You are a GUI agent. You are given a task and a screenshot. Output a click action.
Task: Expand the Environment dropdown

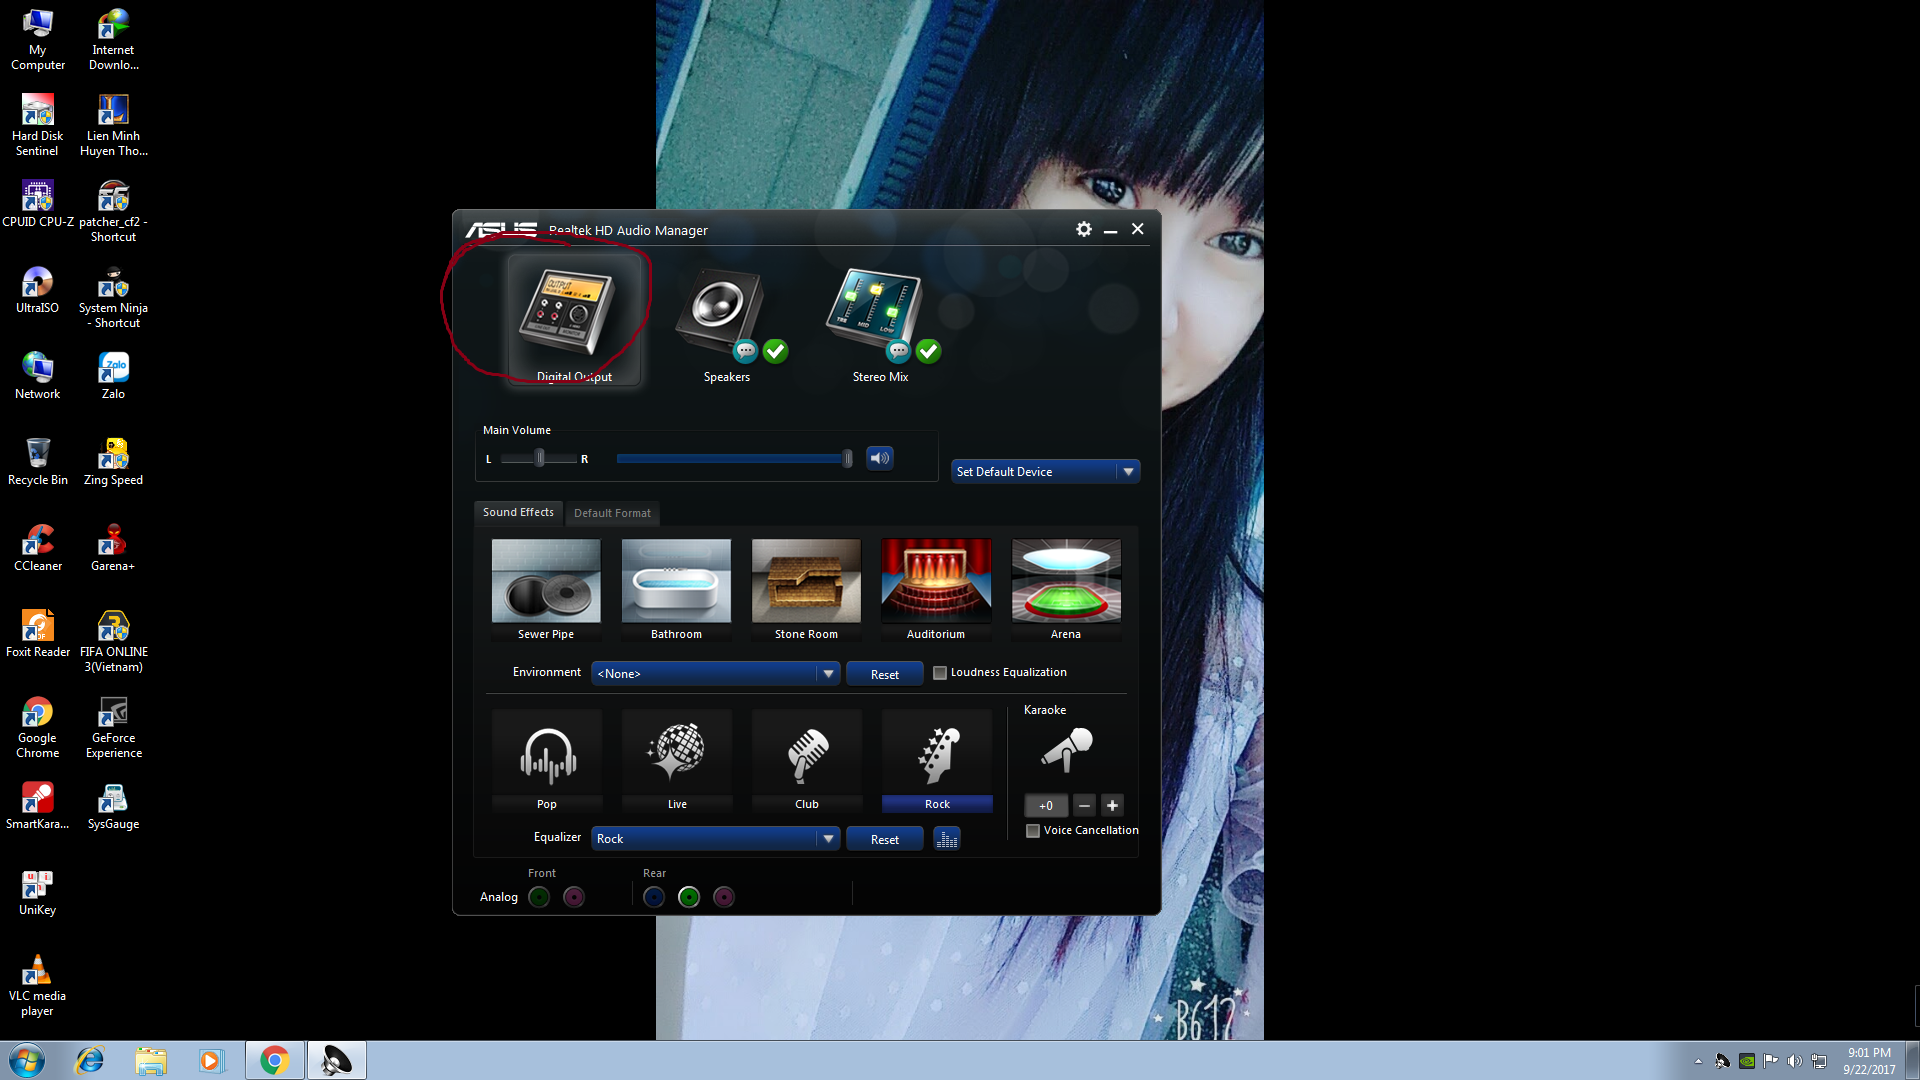click(828, 674)
